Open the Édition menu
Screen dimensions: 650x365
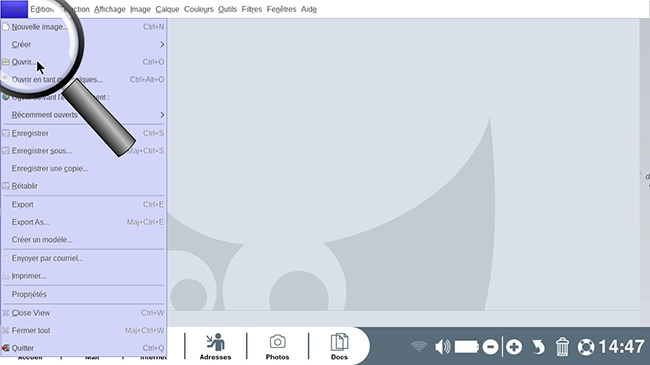[x=42, y=9]
